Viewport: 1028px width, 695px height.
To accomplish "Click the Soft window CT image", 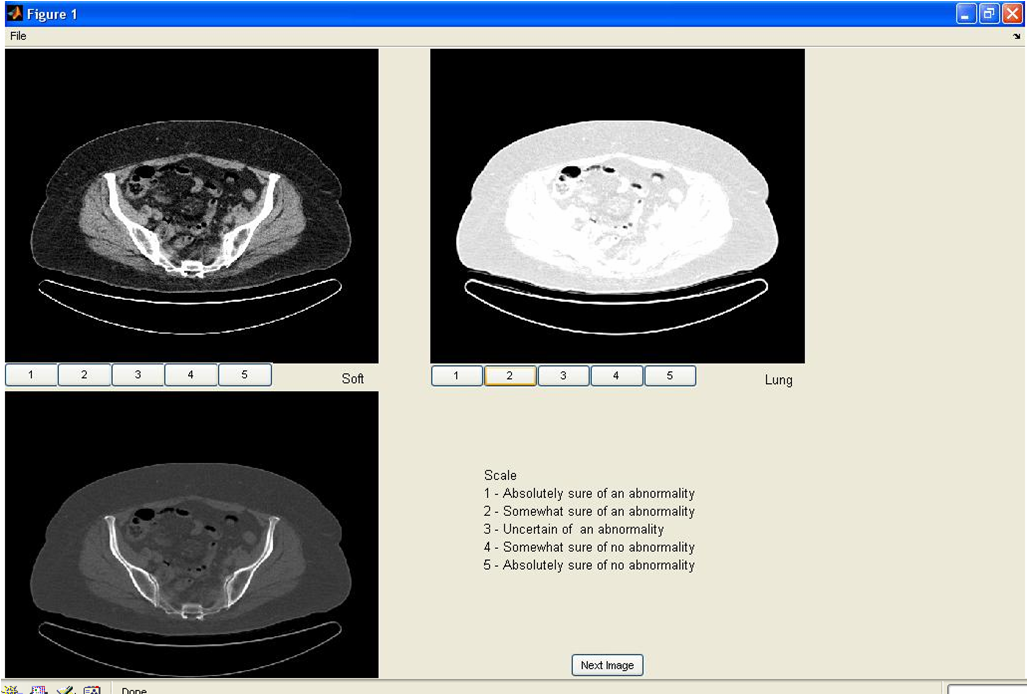I will (x=191, y=206).
